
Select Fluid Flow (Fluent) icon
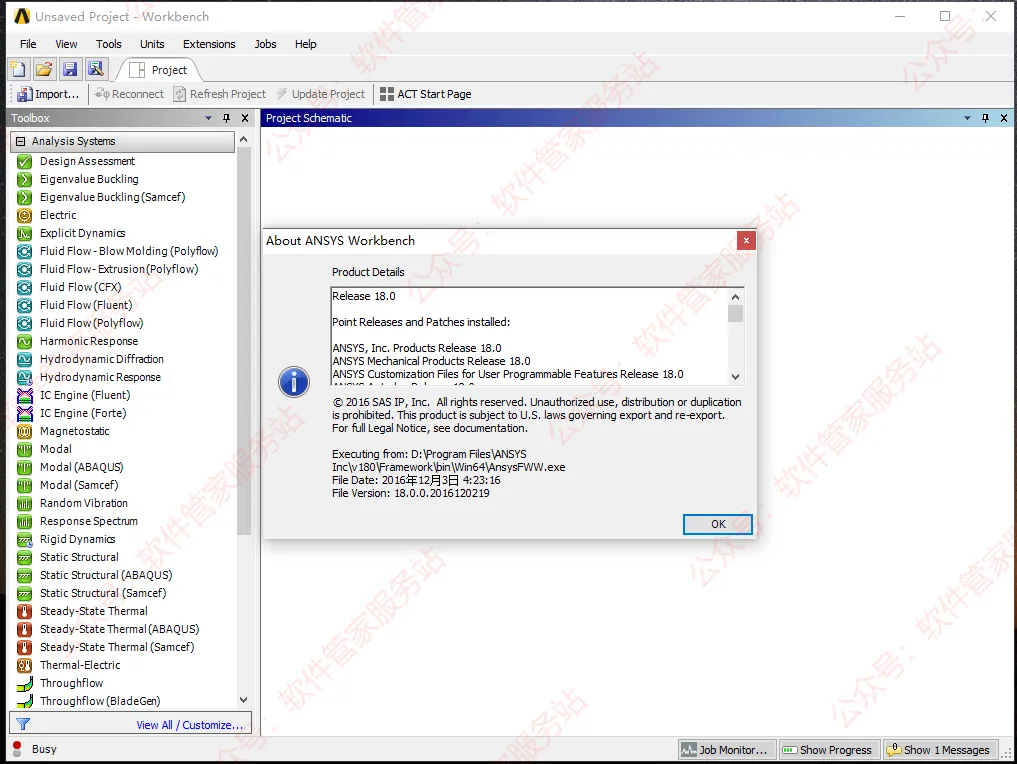(25, 305)
